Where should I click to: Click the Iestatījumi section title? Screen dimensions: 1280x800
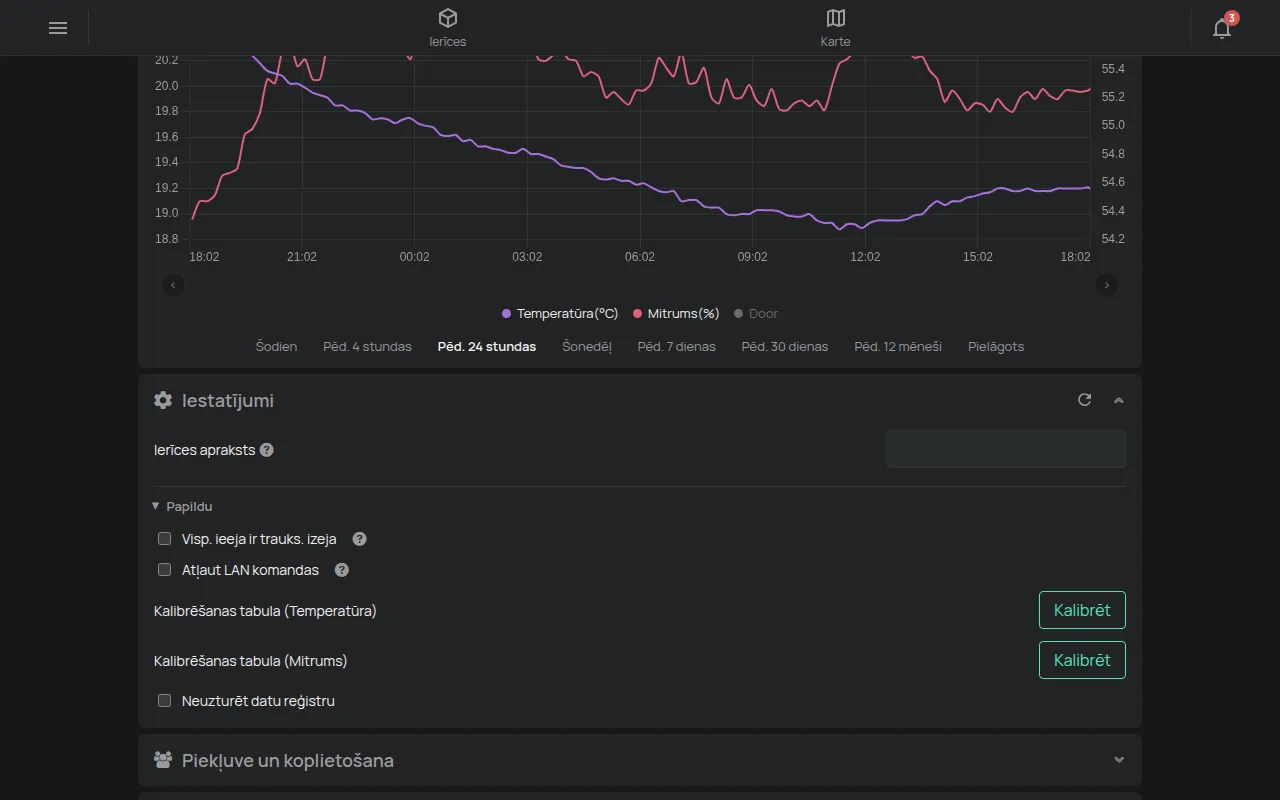tap(228, 400)
